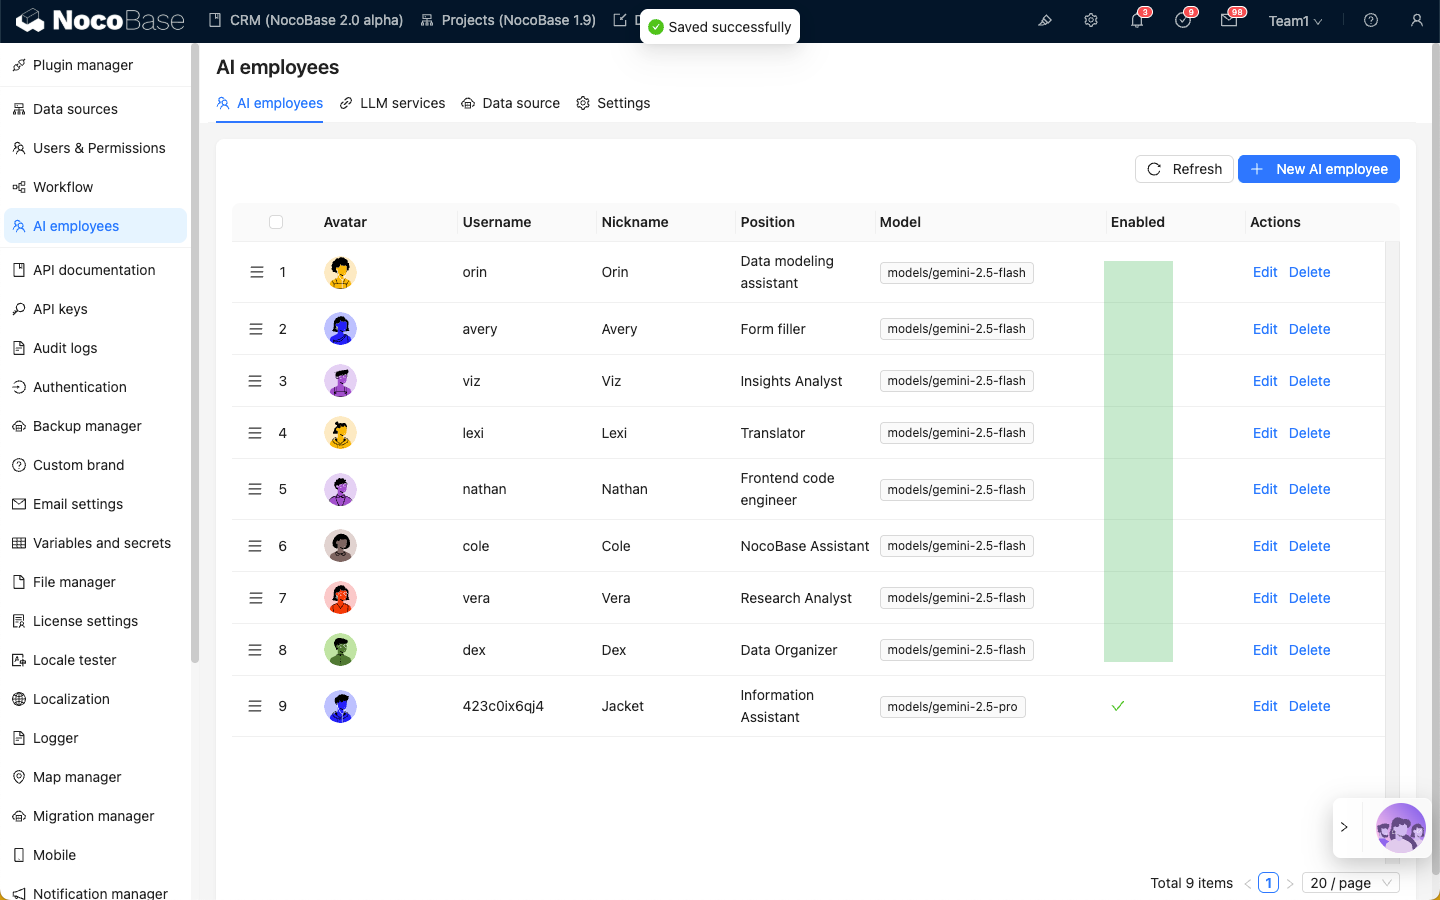Open the mail inbox icon with 98 badge
This screenshot has height=900, width=1440.
click(x=1229, y=20)
